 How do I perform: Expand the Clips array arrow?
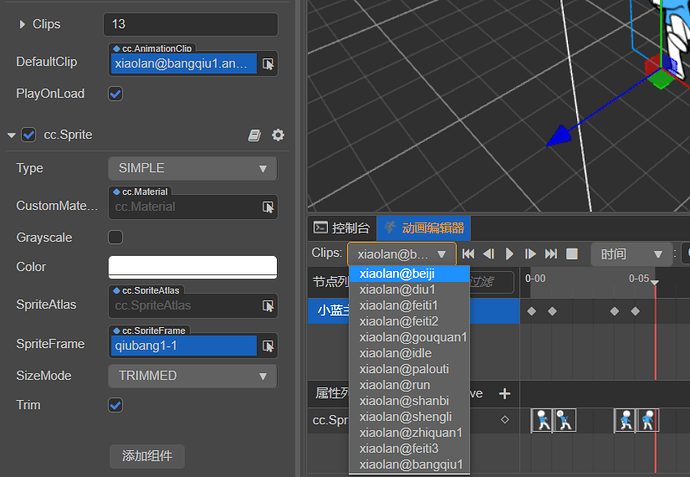point(22,24)
